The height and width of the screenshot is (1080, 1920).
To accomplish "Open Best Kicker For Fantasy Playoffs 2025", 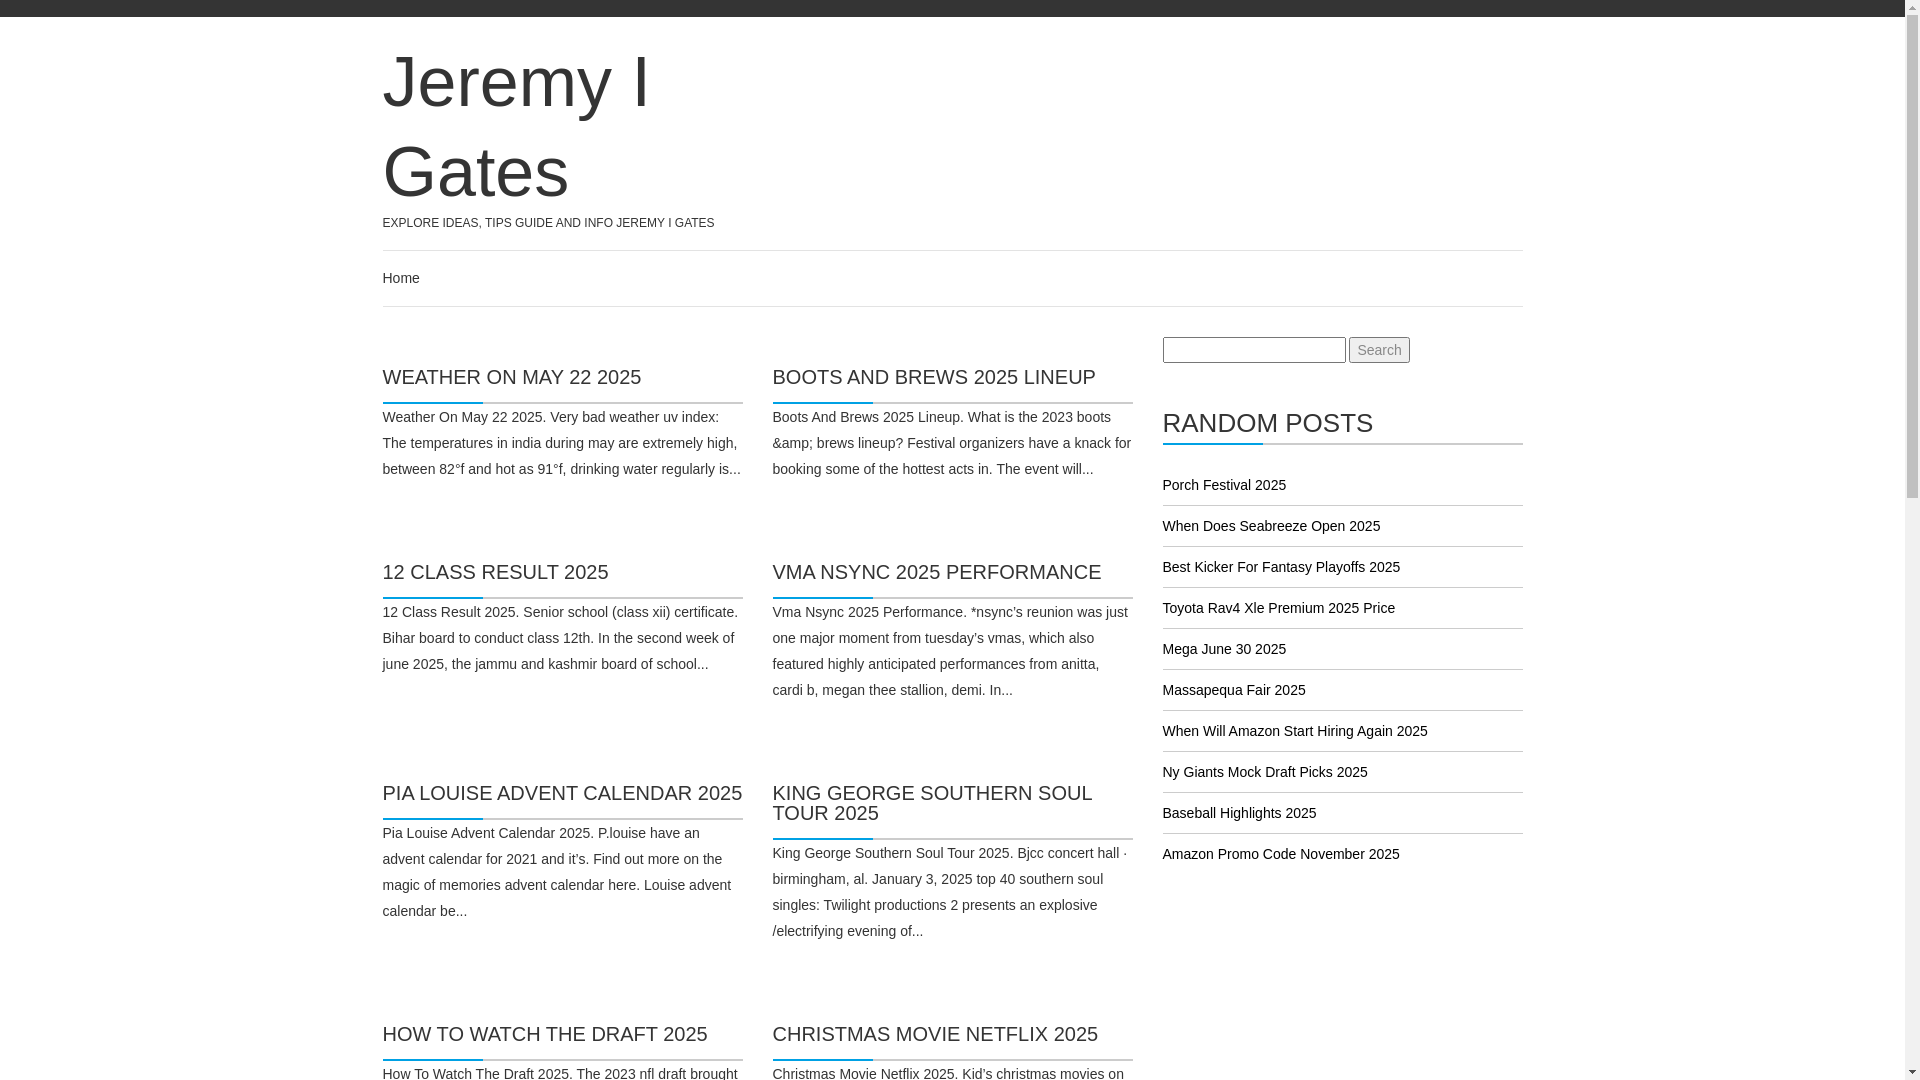I will tap(1281, 567).
